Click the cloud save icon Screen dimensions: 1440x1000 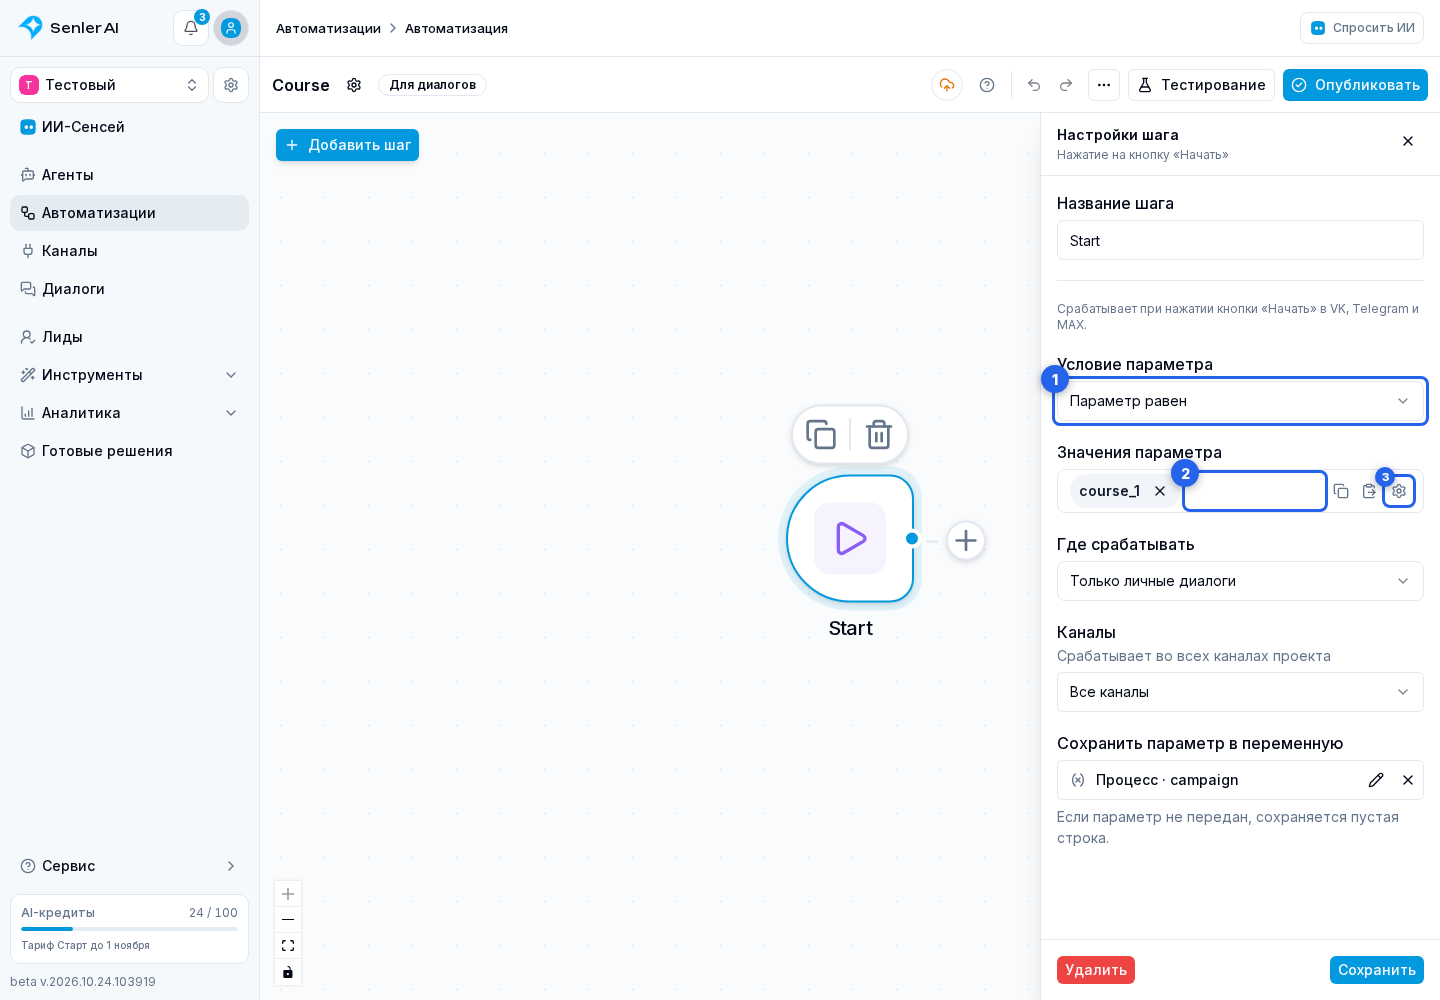point(947,85)
